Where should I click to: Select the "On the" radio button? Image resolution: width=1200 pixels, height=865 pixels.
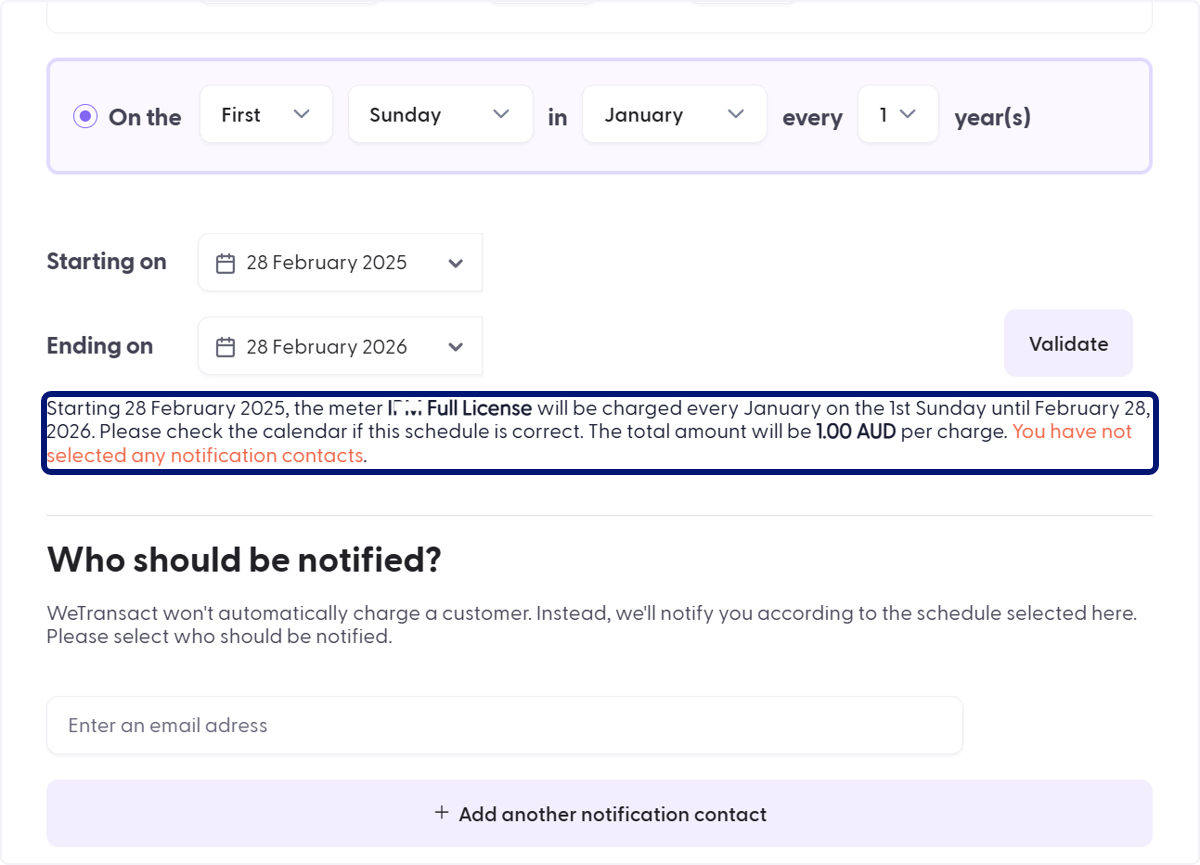pyautogui.click(x=86, y=117)
